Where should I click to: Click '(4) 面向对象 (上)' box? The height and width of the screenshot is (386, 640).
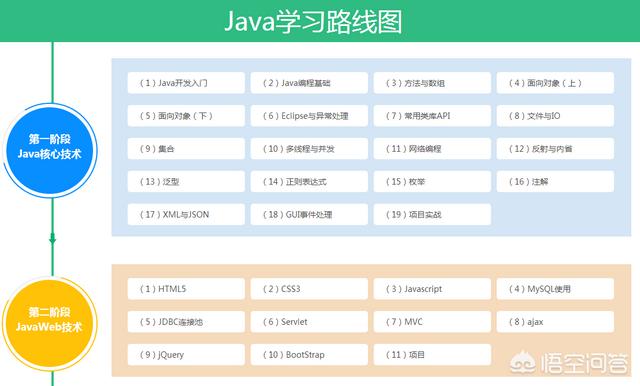coord(555,83)
